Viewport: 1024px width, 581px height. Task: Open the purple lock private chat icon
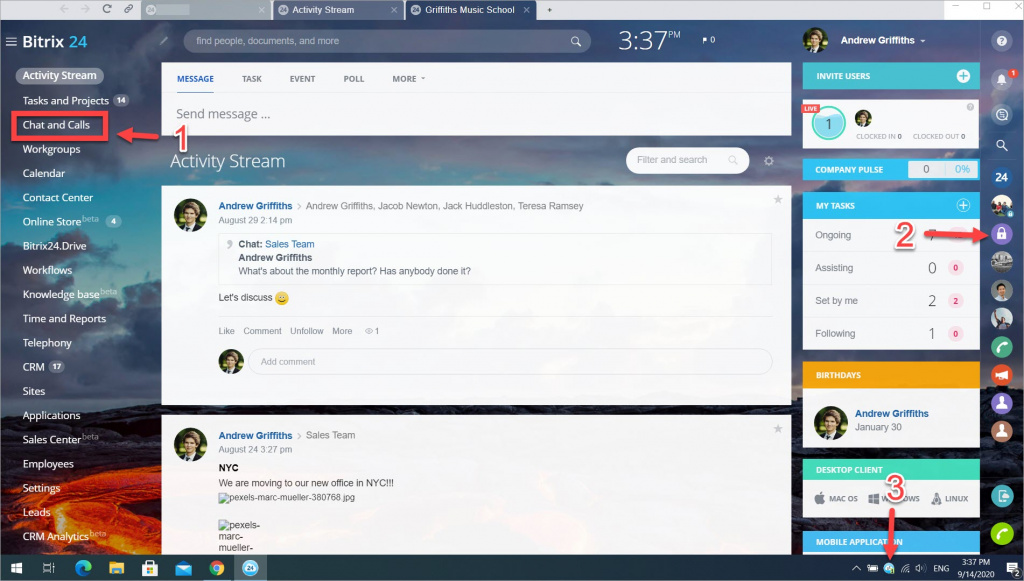(1001, 234)
